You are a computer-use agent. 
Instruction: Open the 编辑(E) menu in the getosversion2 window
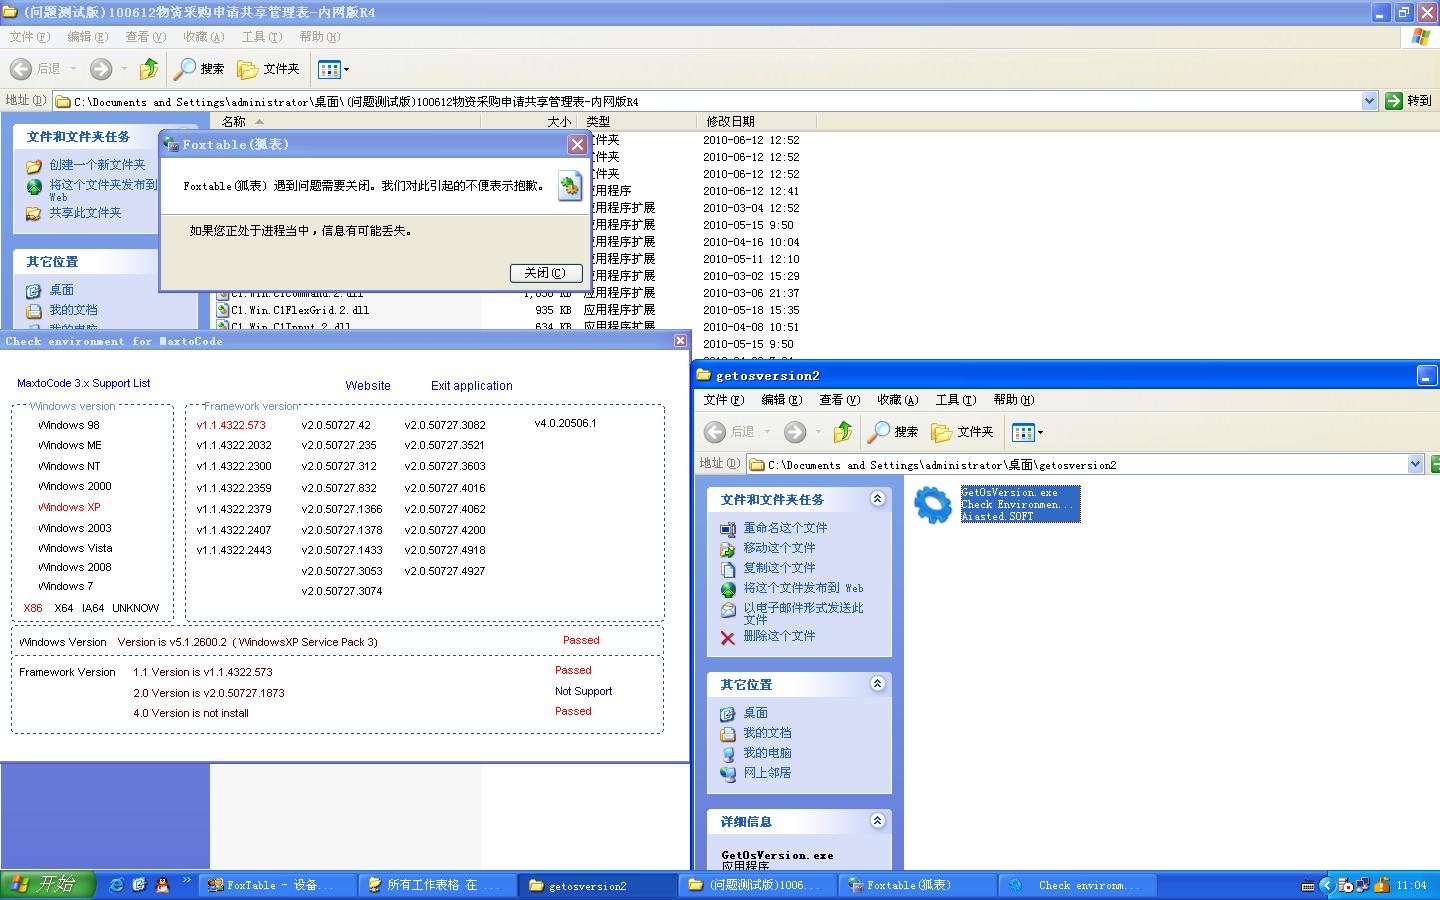(x=781, y=400)
